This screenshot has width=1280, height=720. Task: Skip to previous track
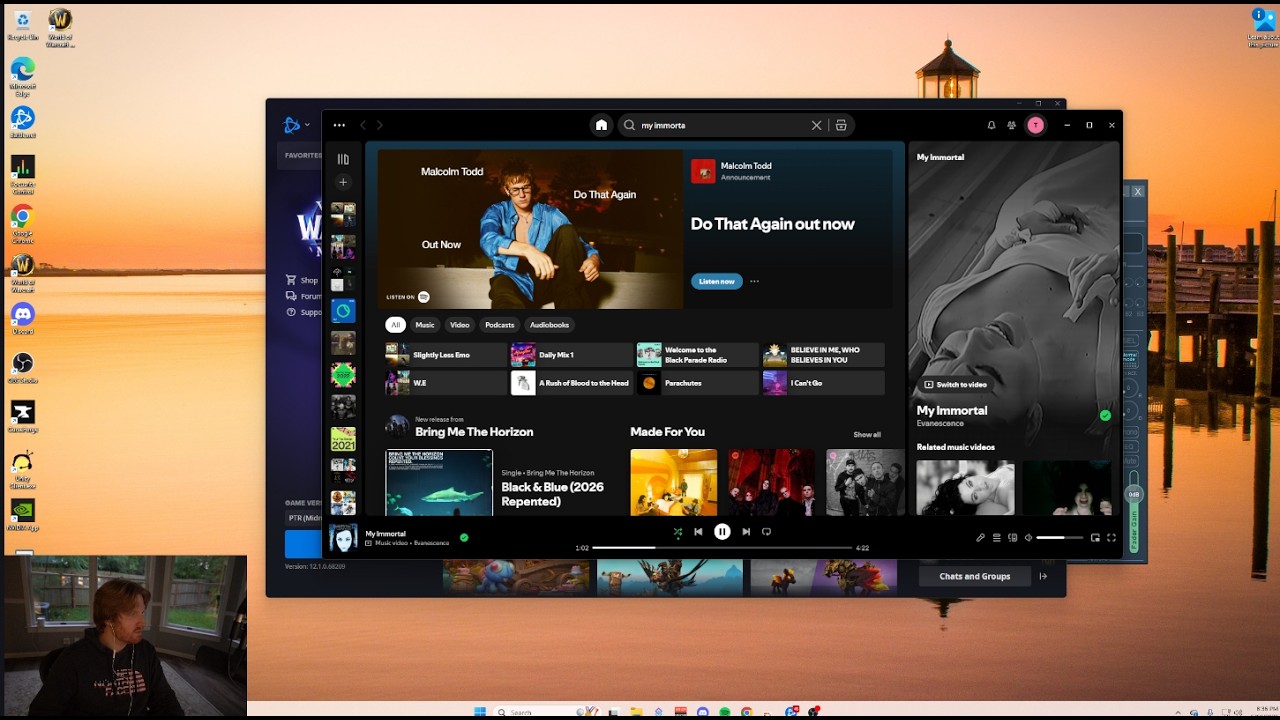click(698, 532)
